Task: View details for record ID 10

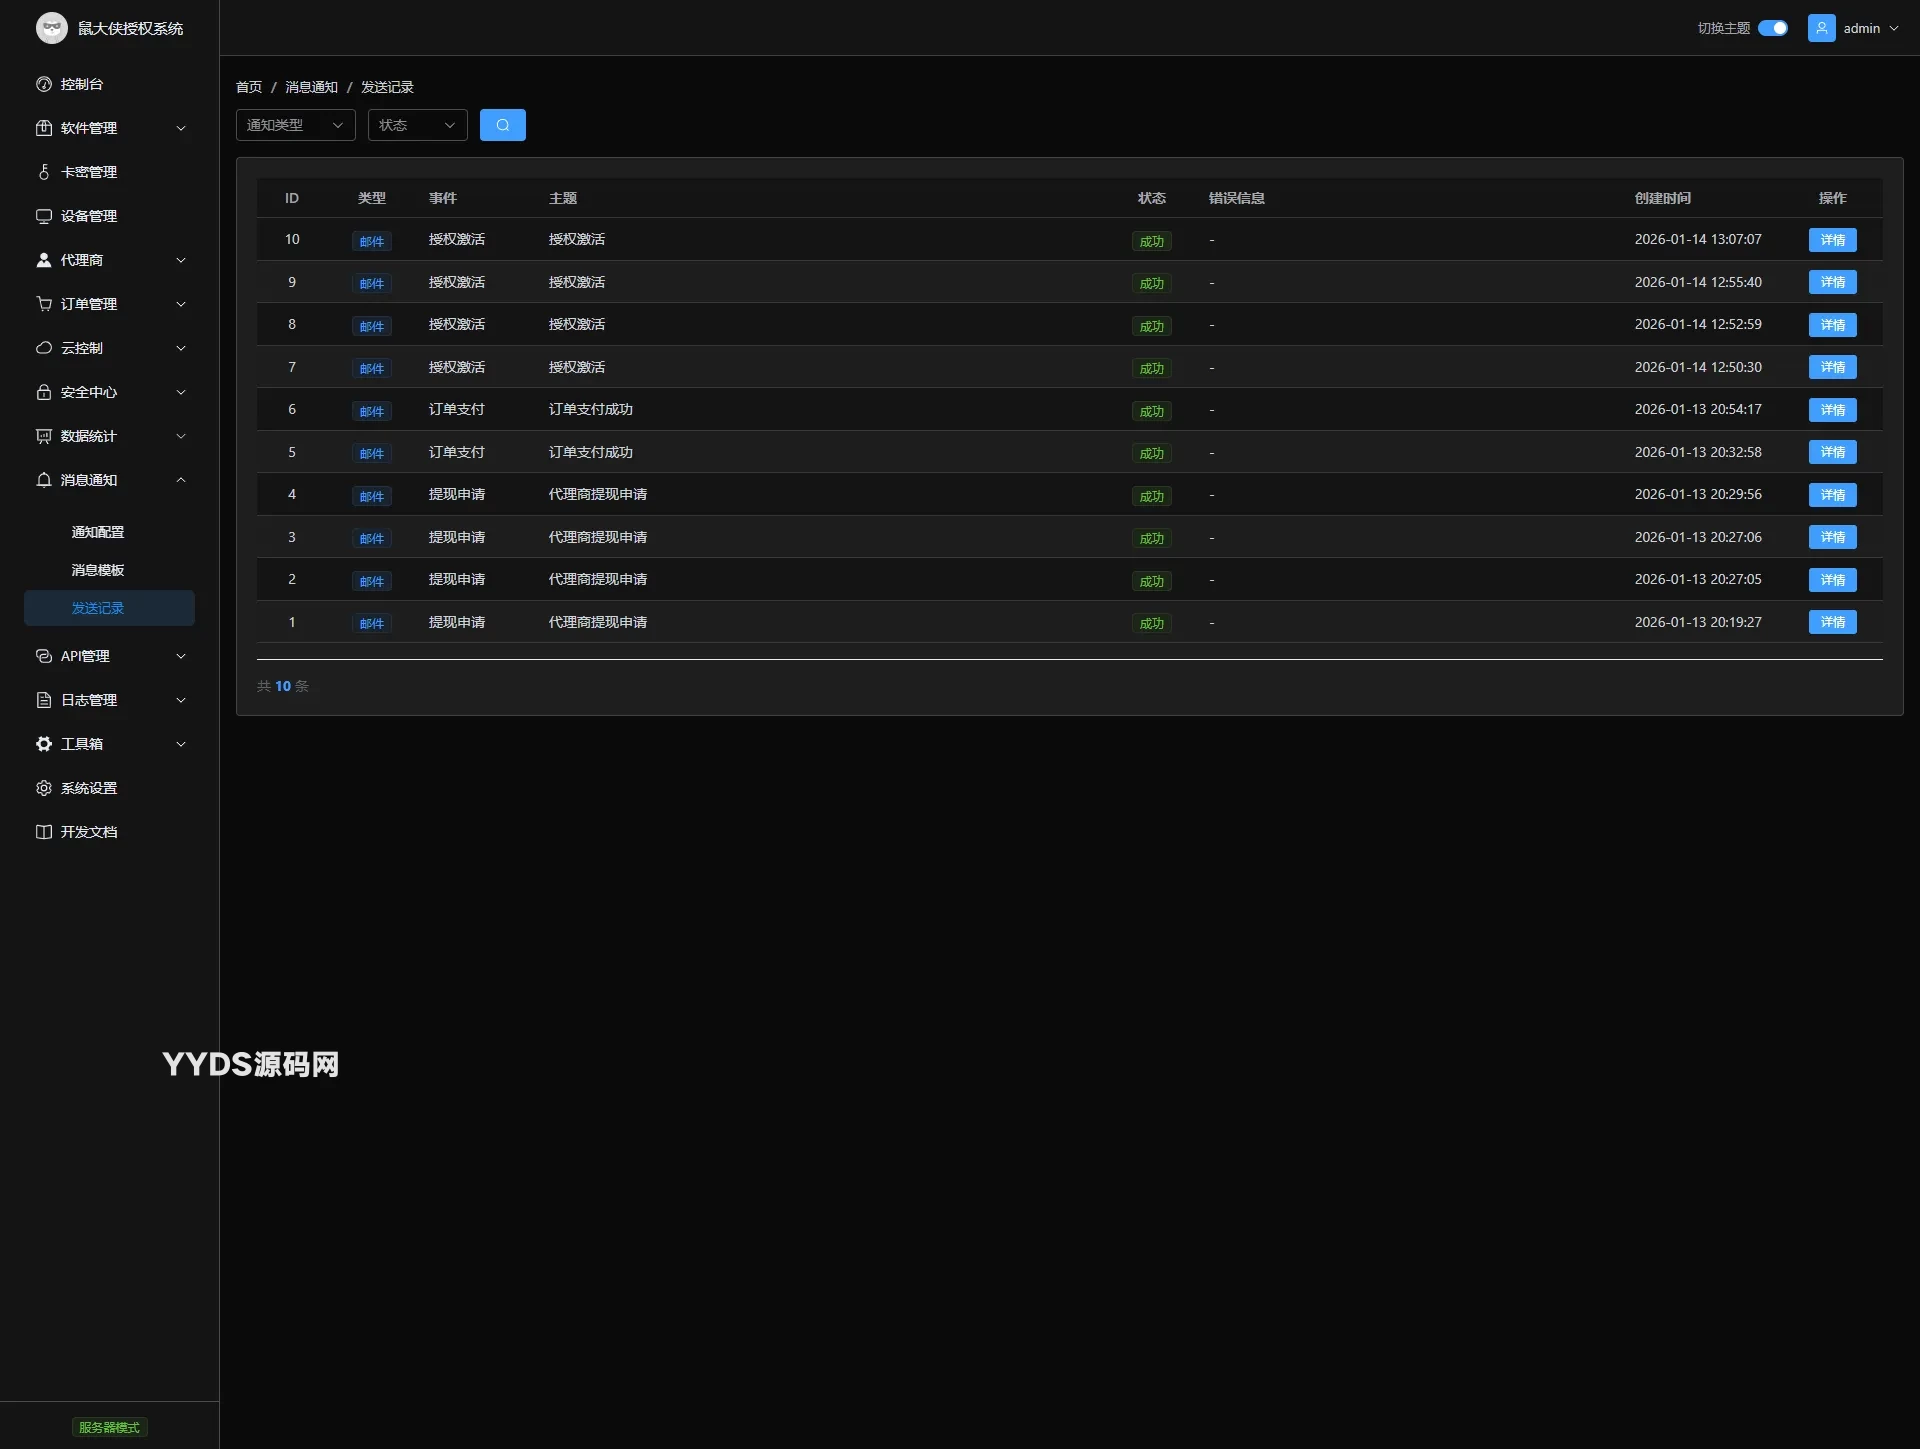Action: [x=1832, y=240]
